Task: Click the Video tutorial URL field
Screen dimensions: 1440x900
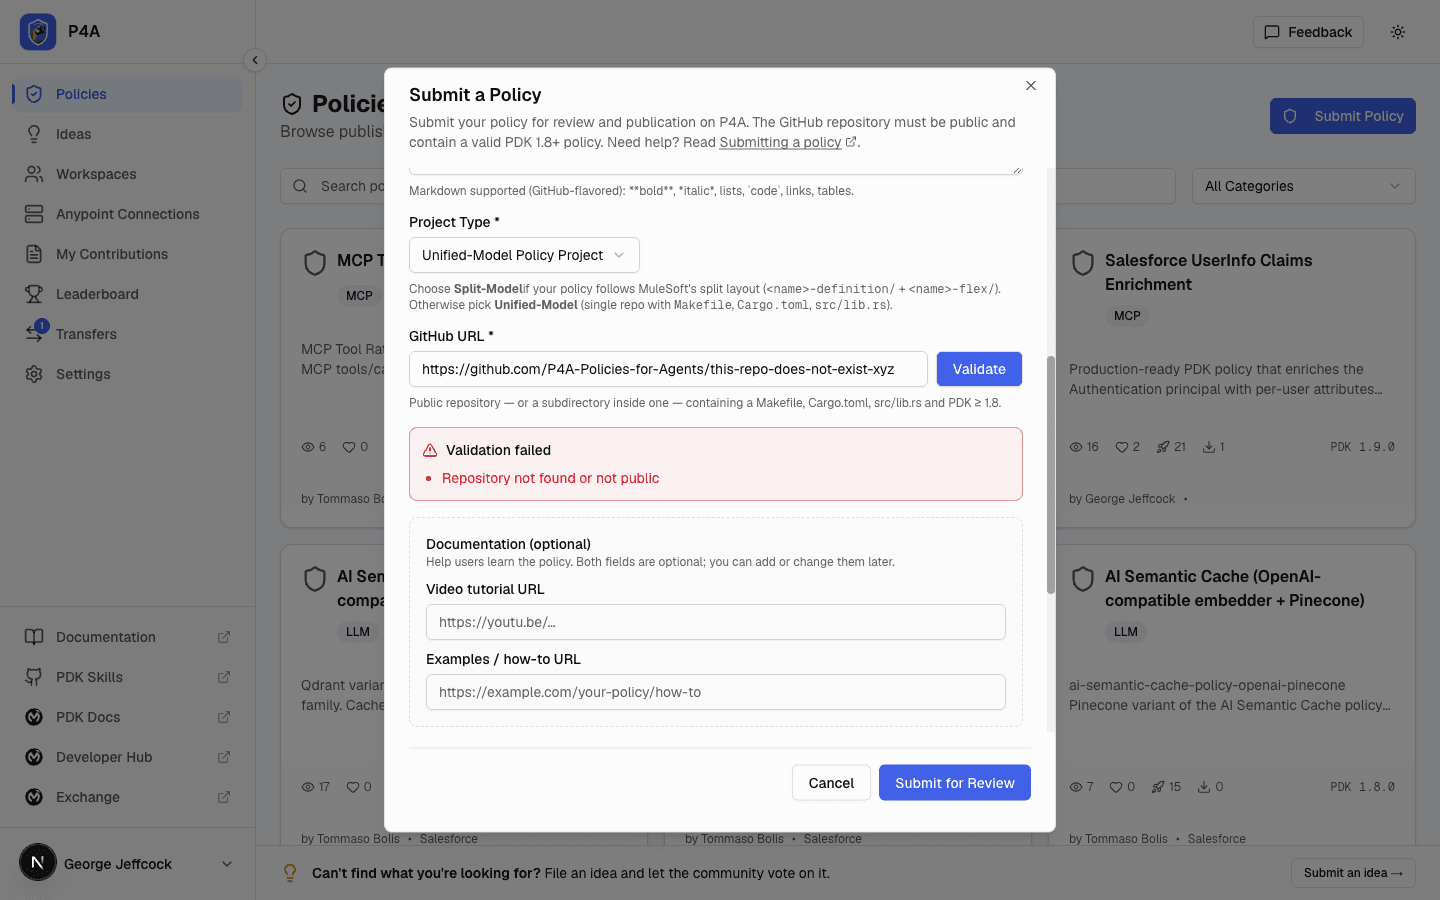Action: (x=716, y=622)
